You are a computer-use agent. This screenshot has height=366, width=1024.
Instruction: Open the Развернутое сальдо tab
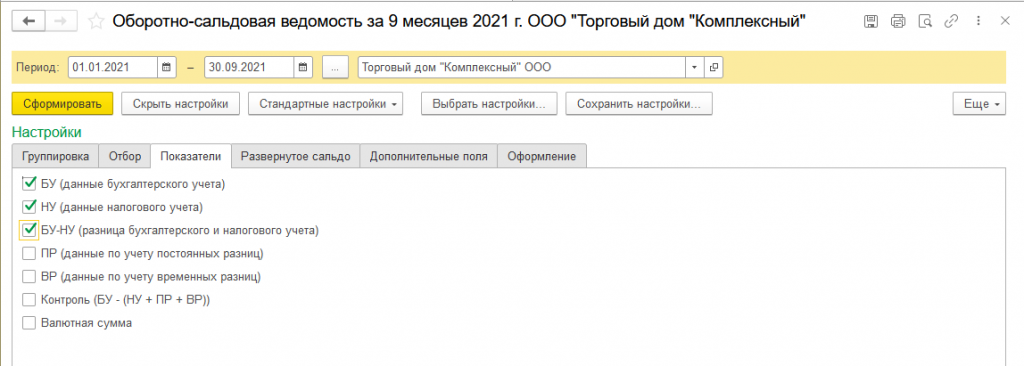[296, 157]
